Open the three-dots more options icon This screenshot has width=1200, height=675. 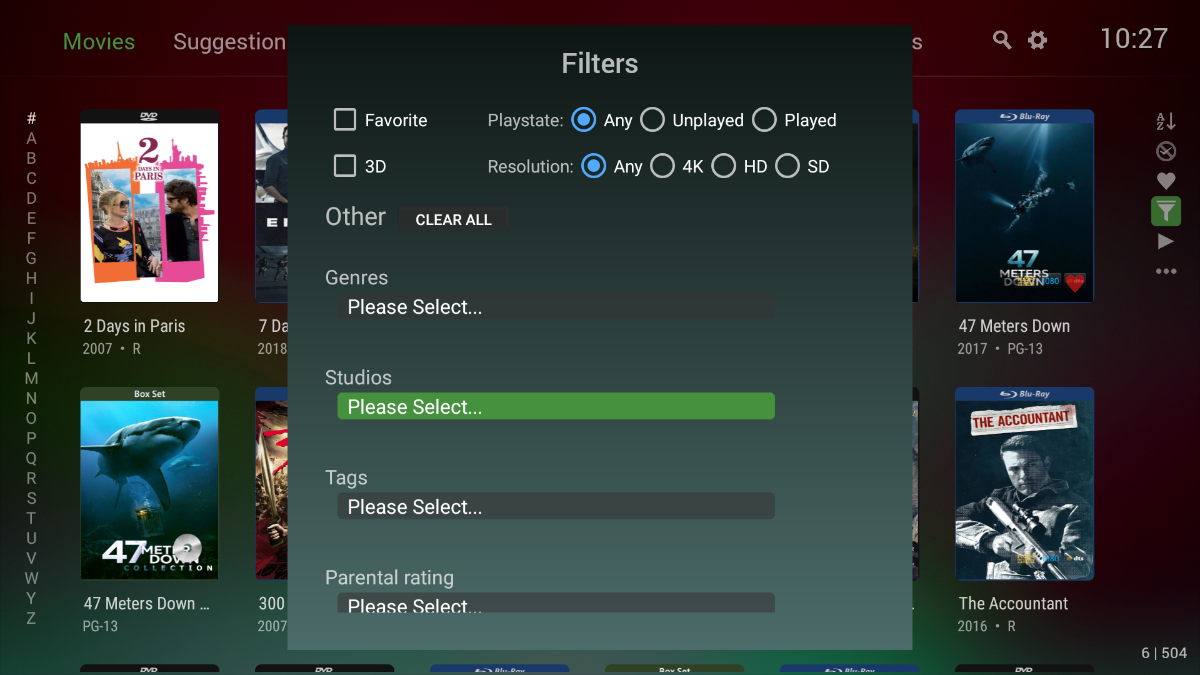[x=1166, y=271]
